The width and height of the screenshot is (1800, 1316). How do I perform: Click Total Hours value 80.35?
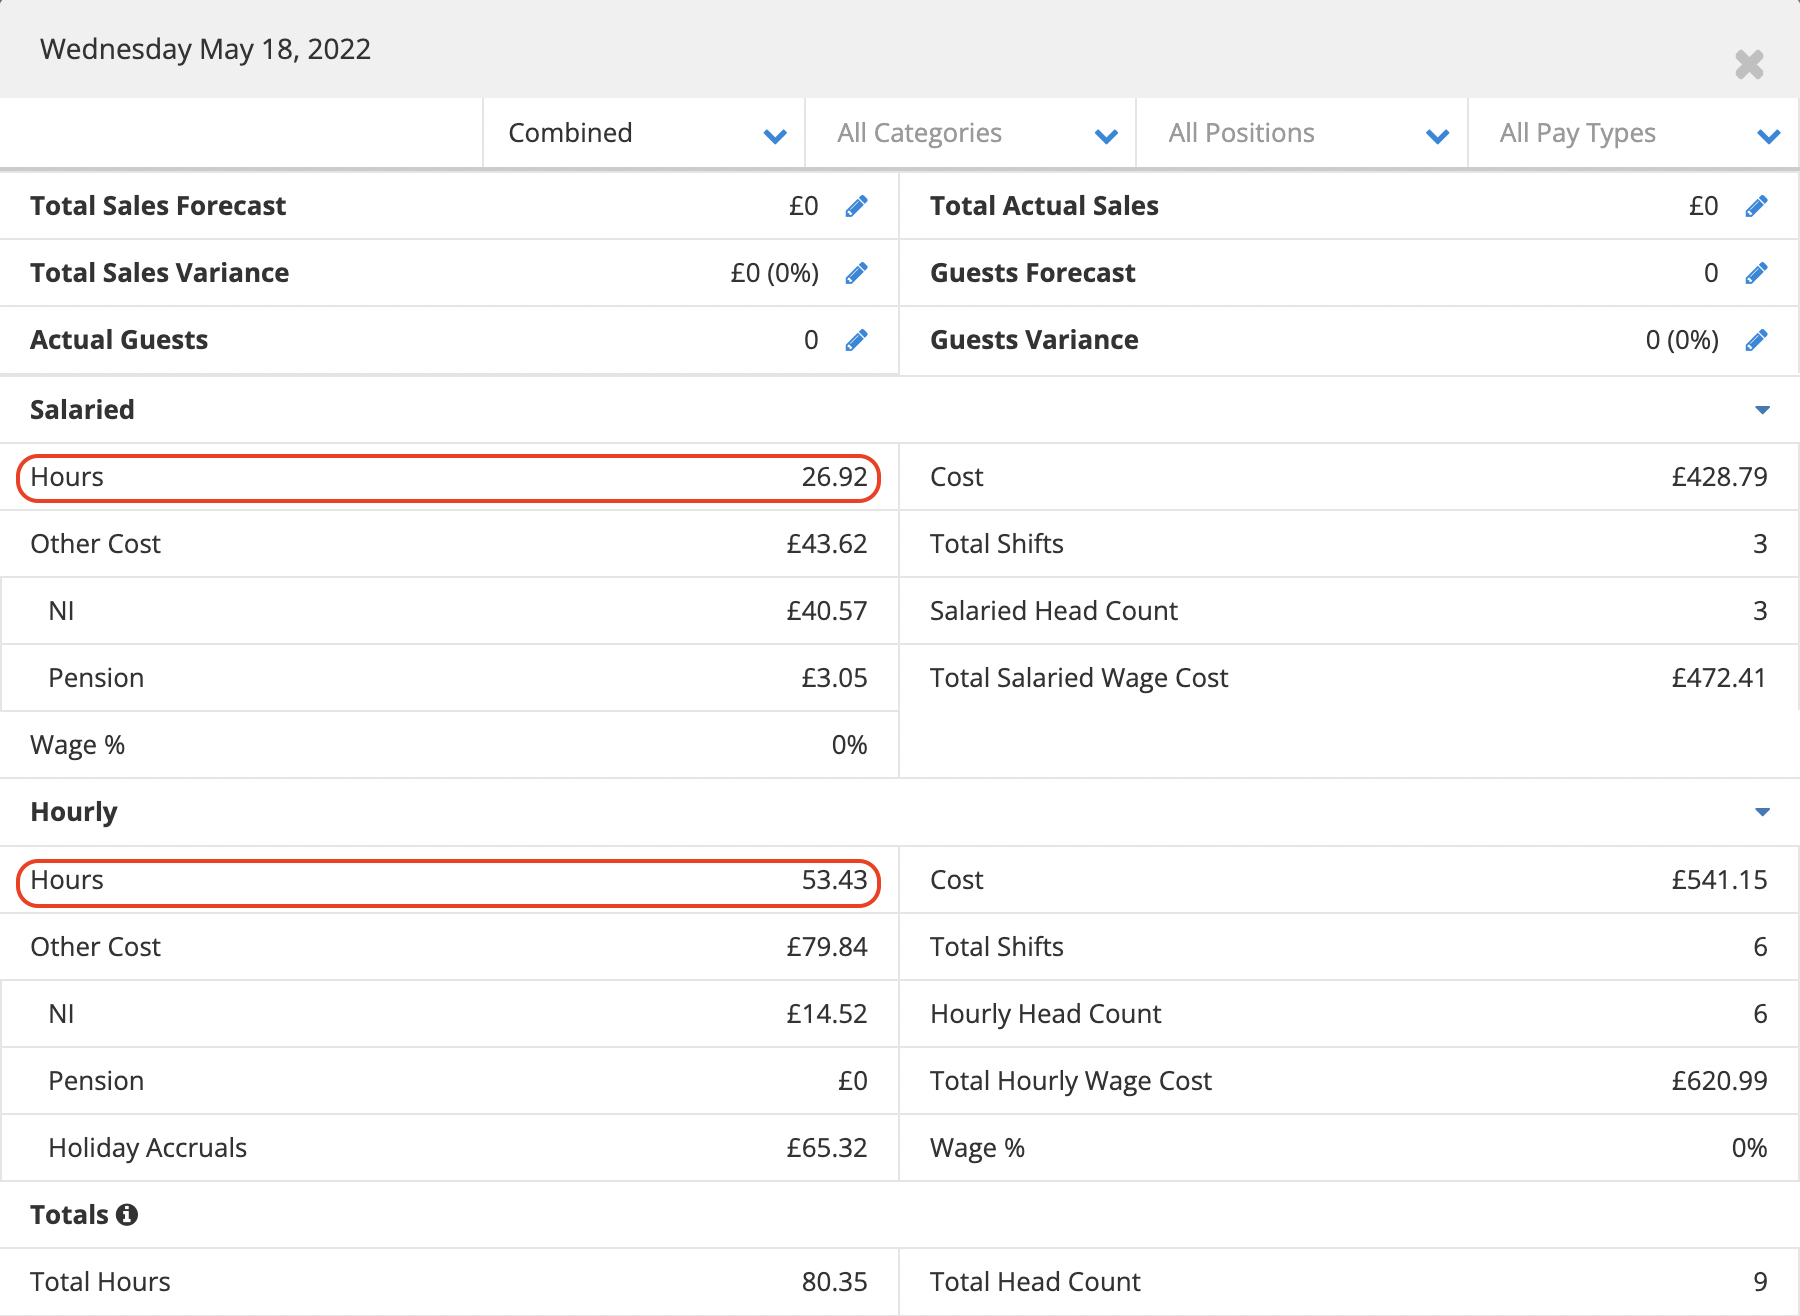(x=834, y=1282)
